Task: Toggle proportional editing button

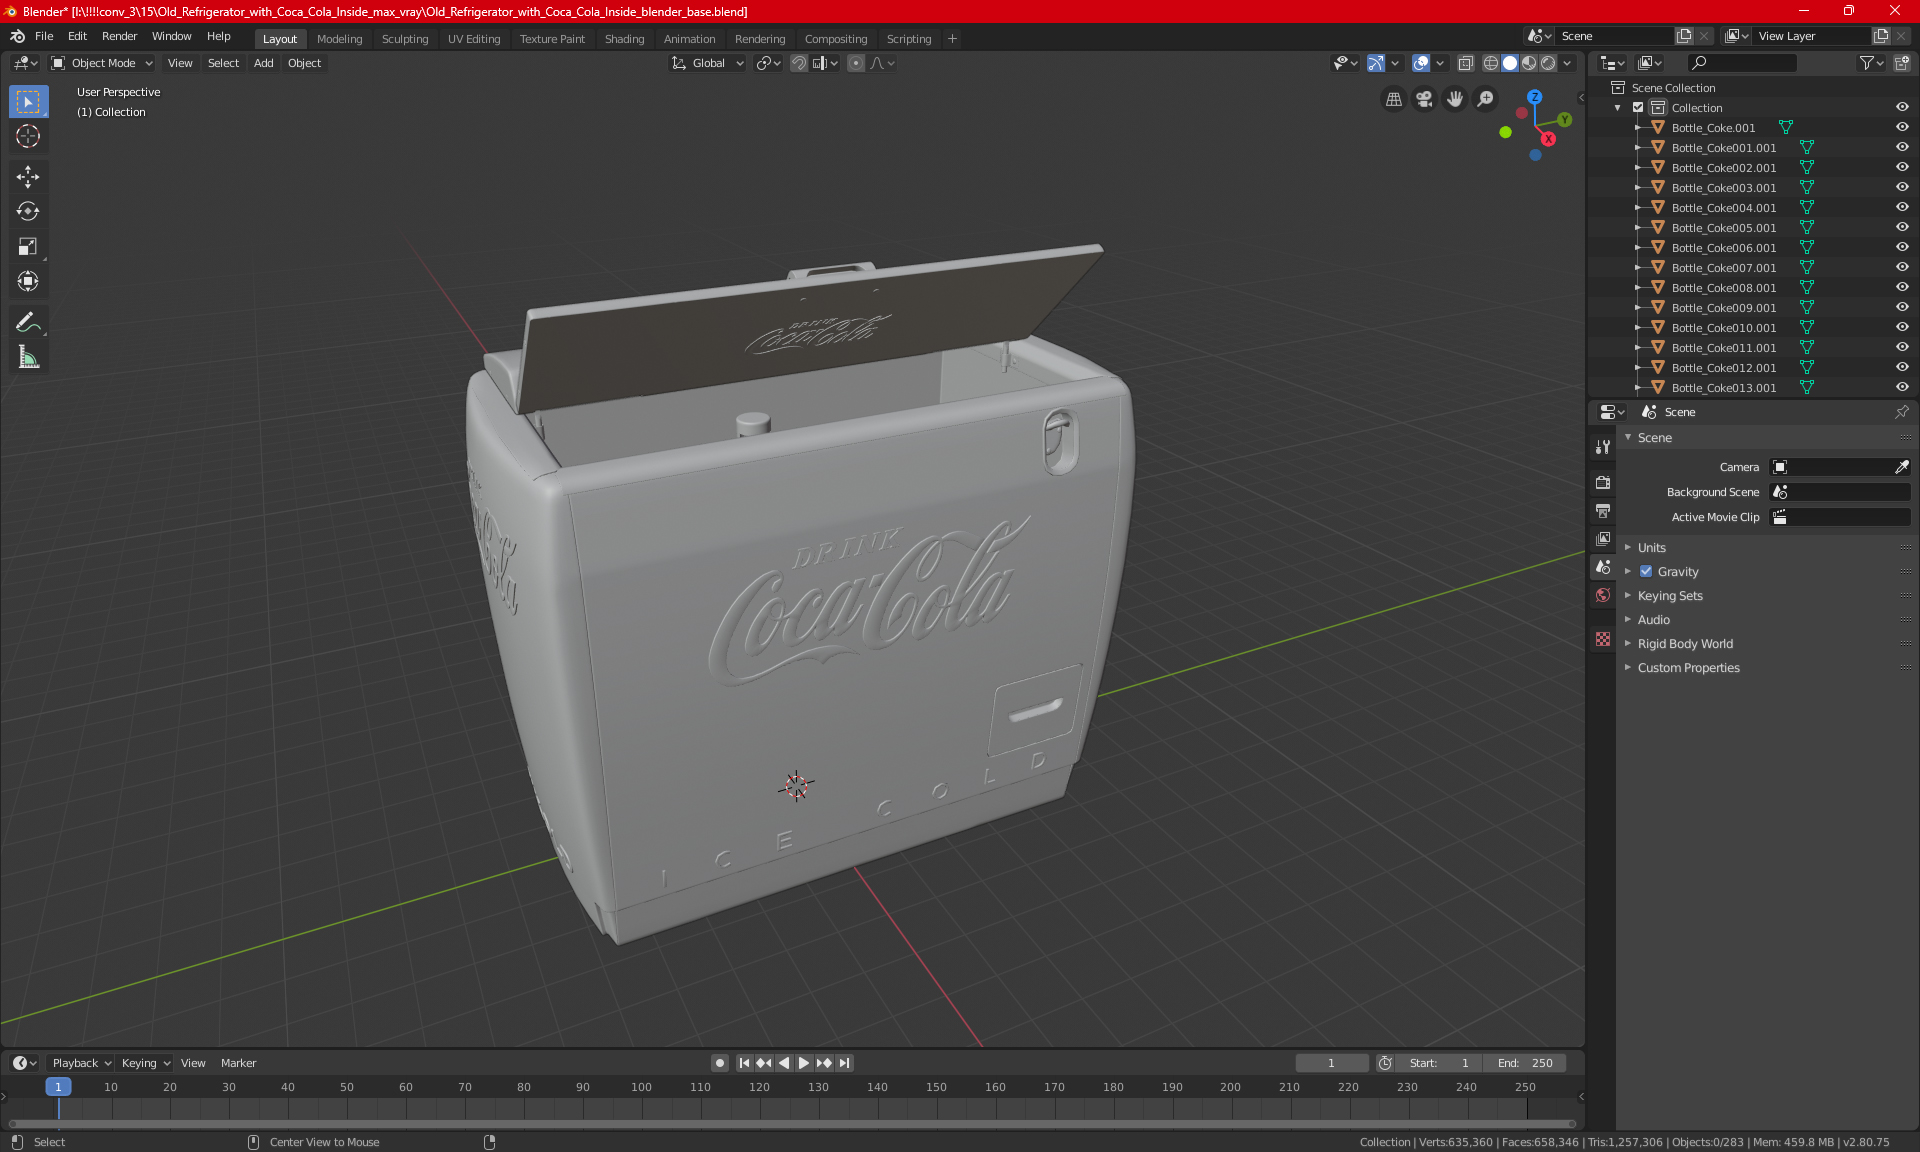Action: (x=856, y=63)
